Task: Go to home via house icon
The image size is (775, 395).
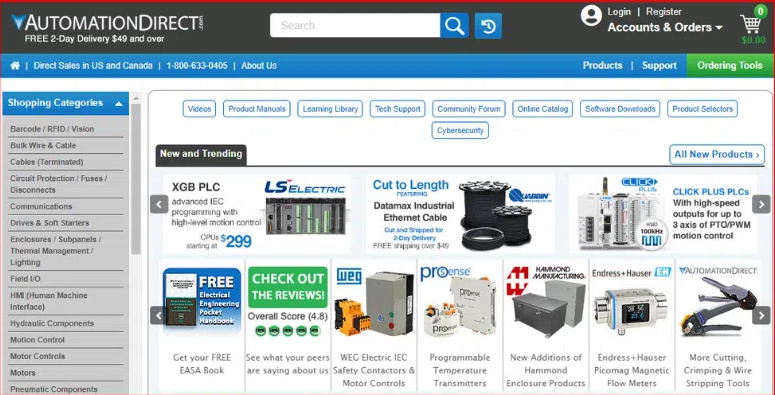Action: pyautogui.click(x=15, y=65)
